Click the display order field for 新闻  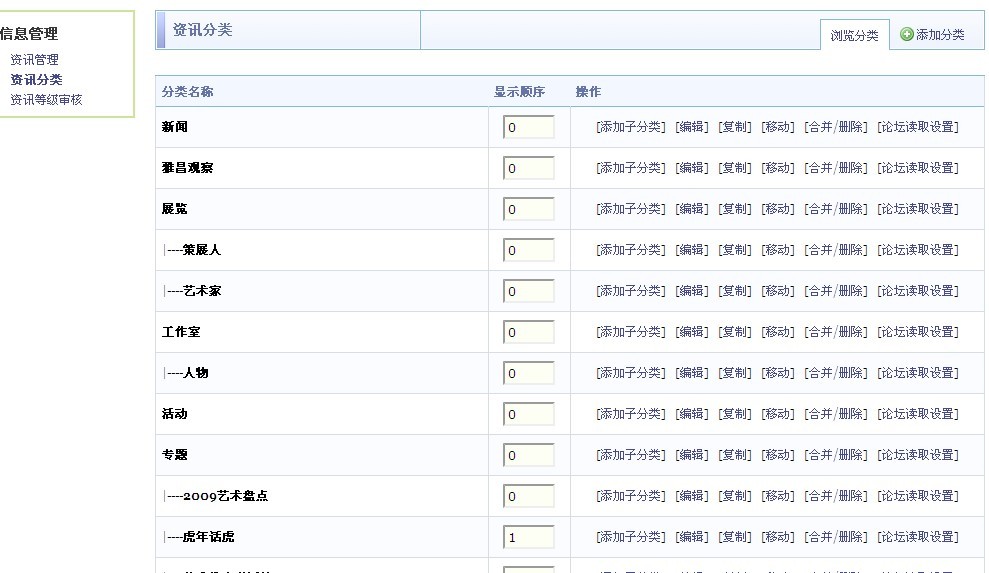click(x=529, y=127)
